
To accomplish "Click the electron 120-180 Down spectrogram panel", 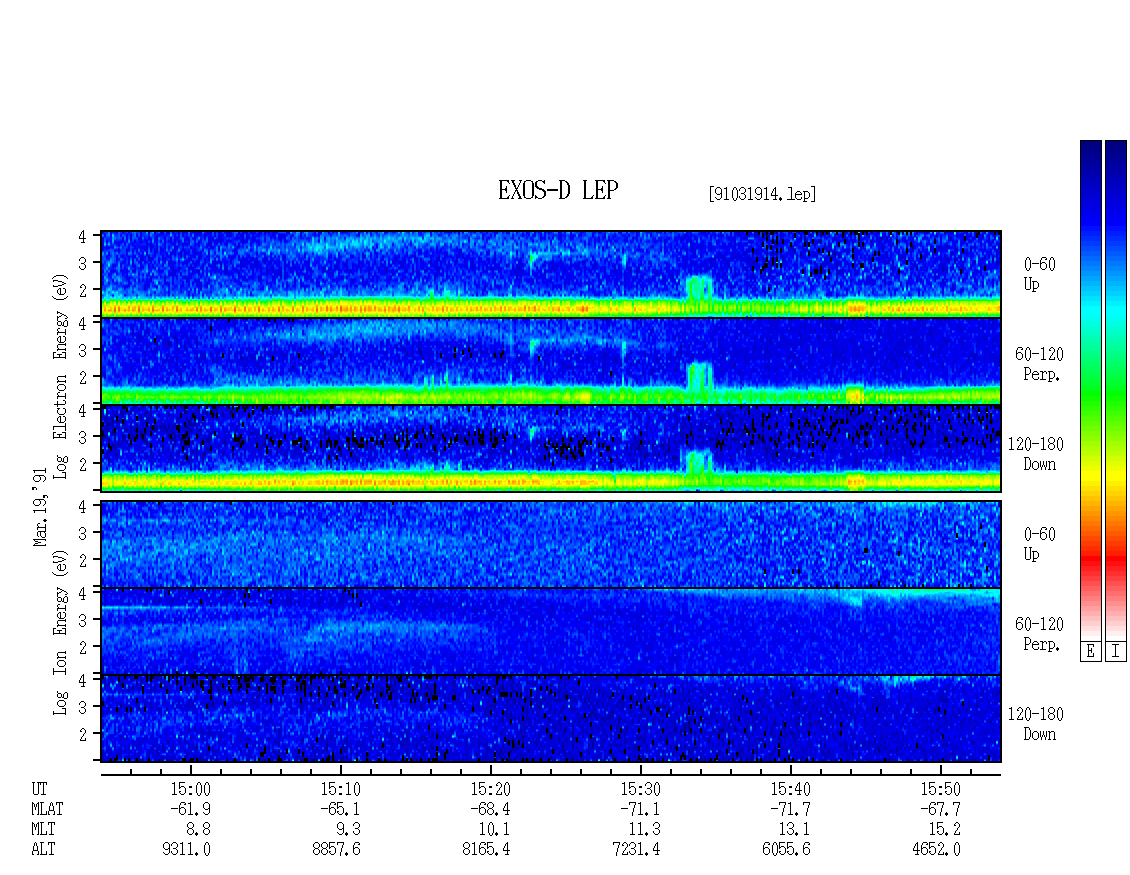I will pyautogui.click(x=551, y=448).
